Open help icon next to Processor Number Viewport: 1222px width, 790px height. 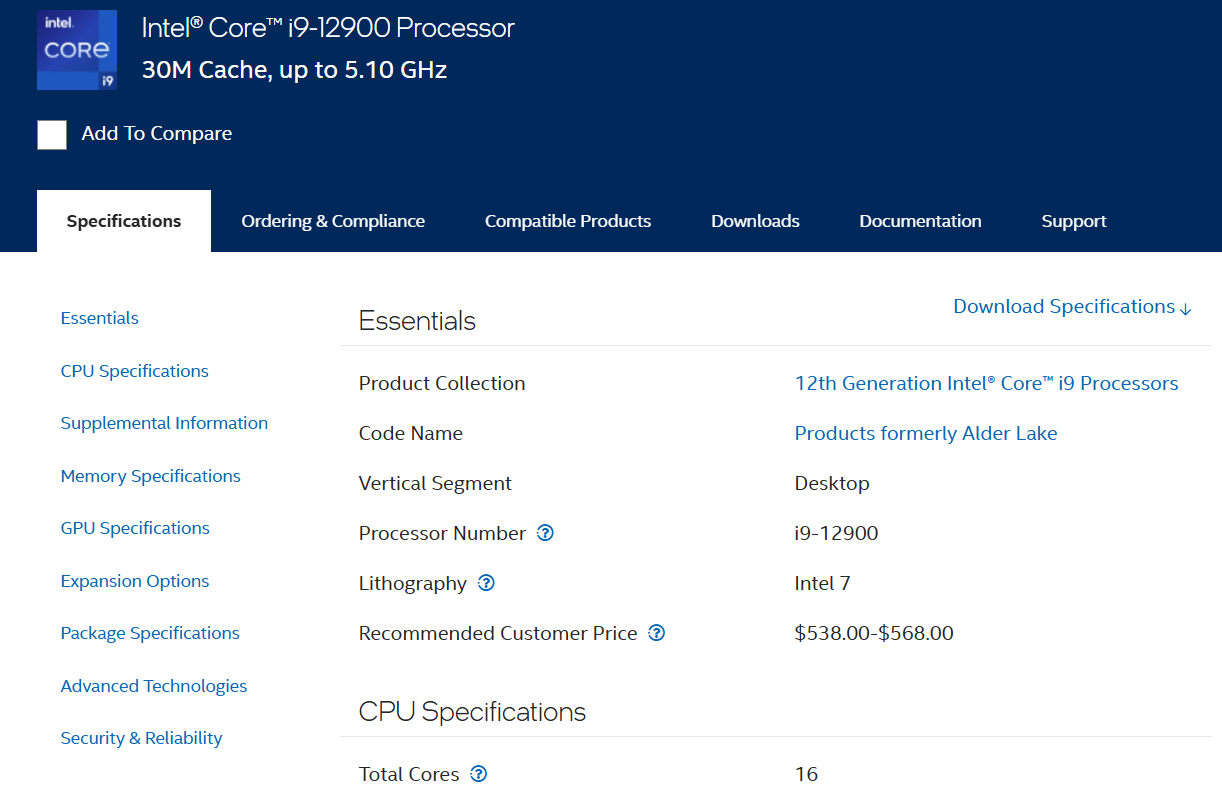tap(545, 533)
